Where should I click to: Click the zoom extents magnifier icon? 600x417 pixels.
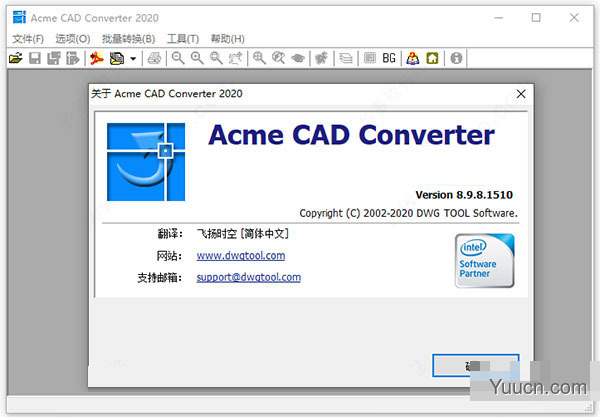[x=259, y=58]
